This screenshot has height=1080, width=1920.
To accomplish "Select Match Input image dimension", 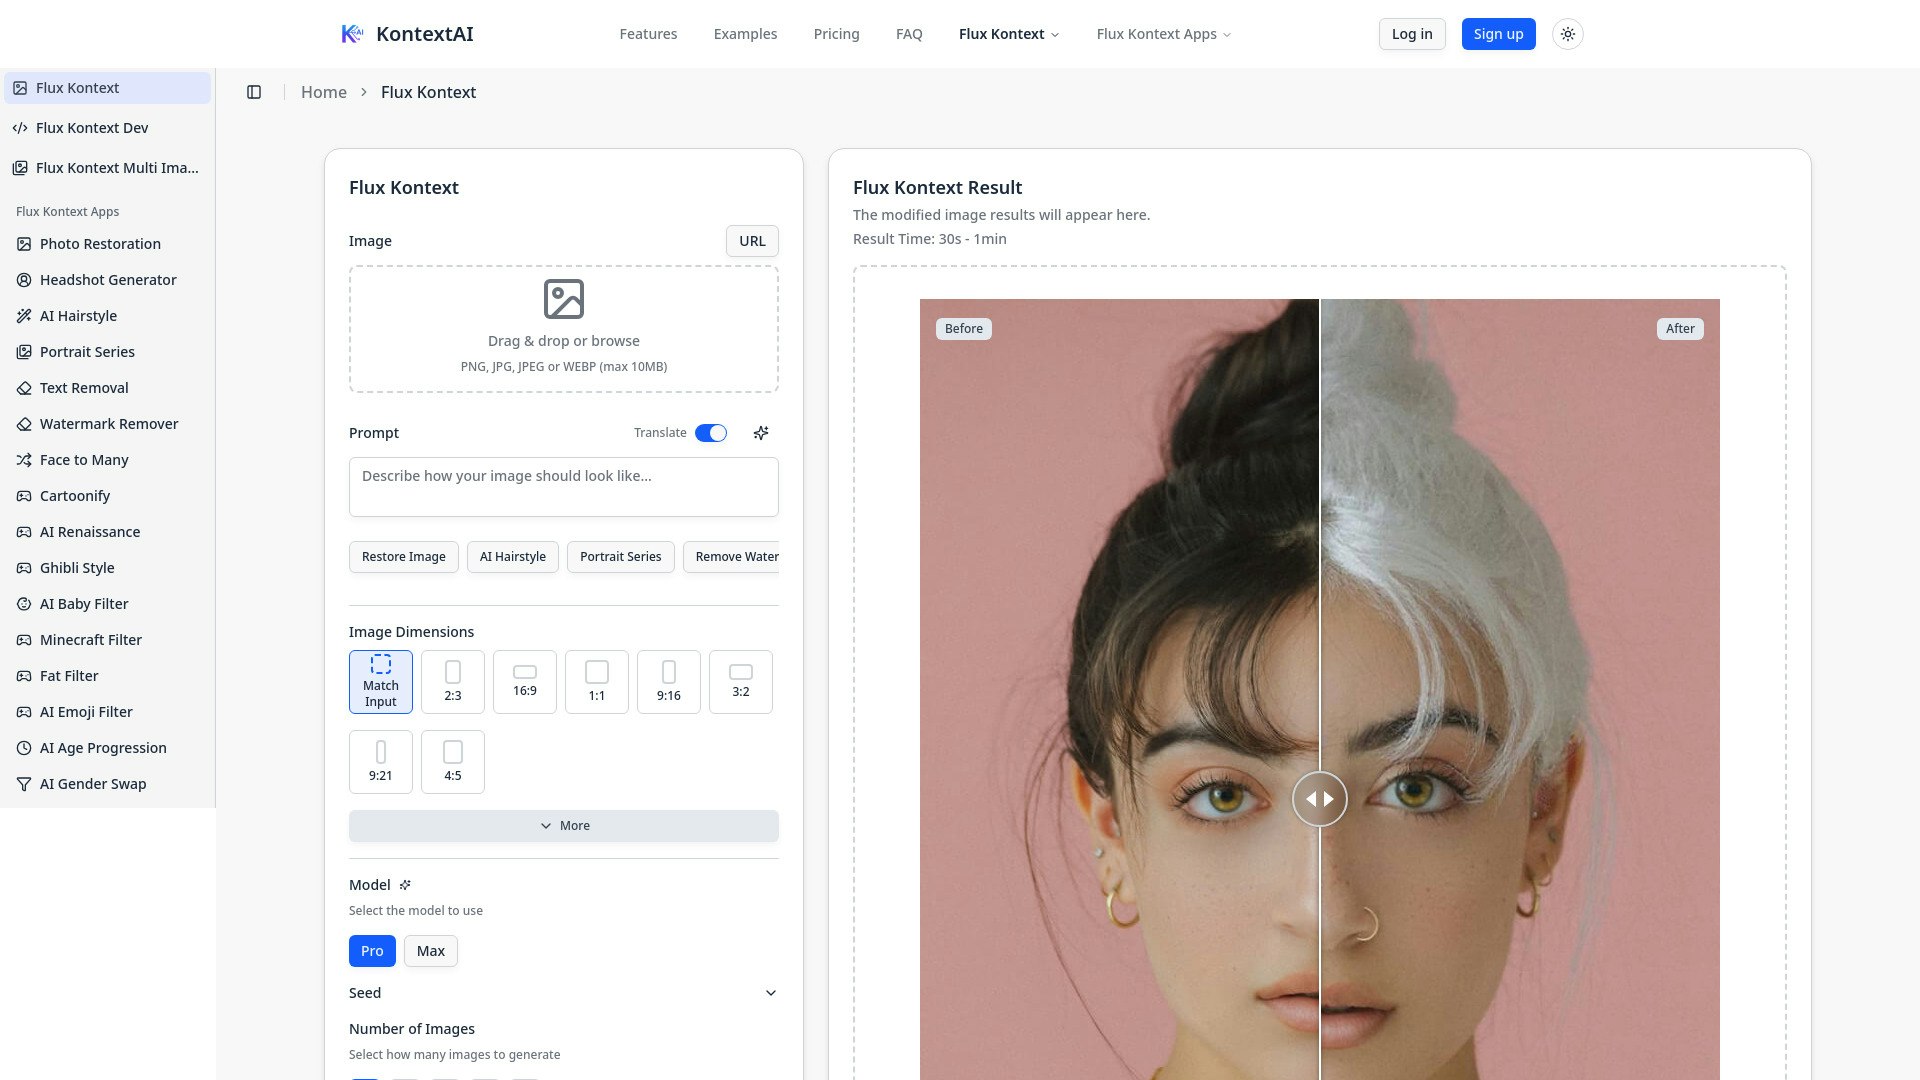I will [381, 682].
